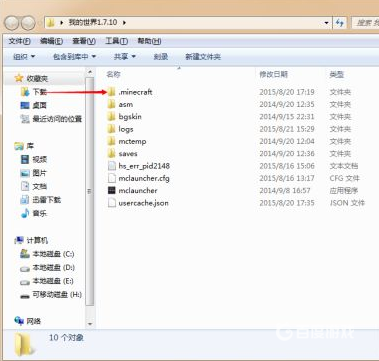Click the folder icon in address bar
Image resolution: width=379 pixels, height=361 pixels.
pos(50,23)
